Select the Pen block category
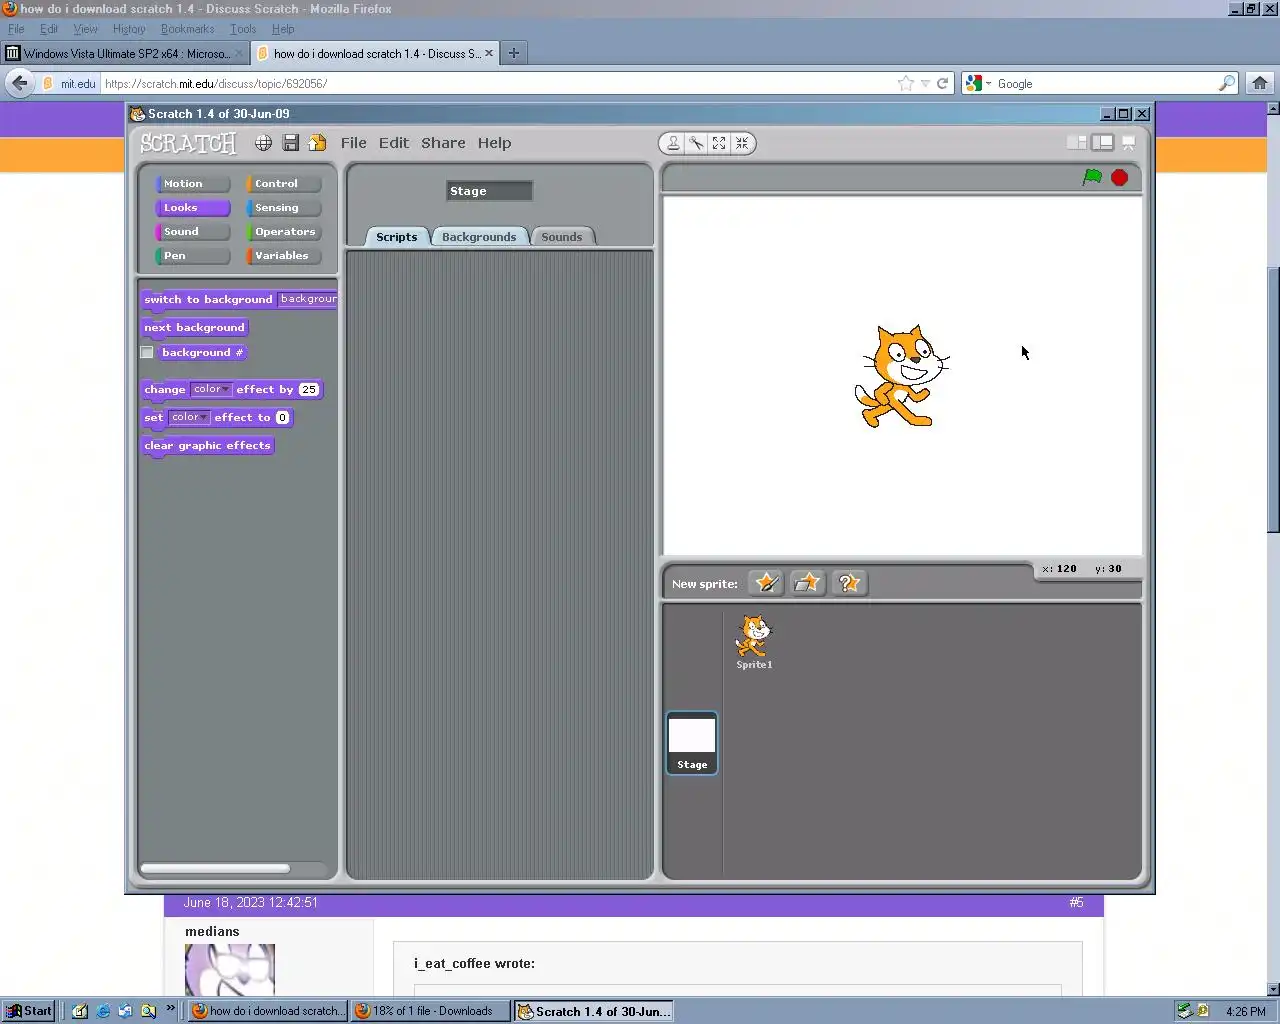 192,256
